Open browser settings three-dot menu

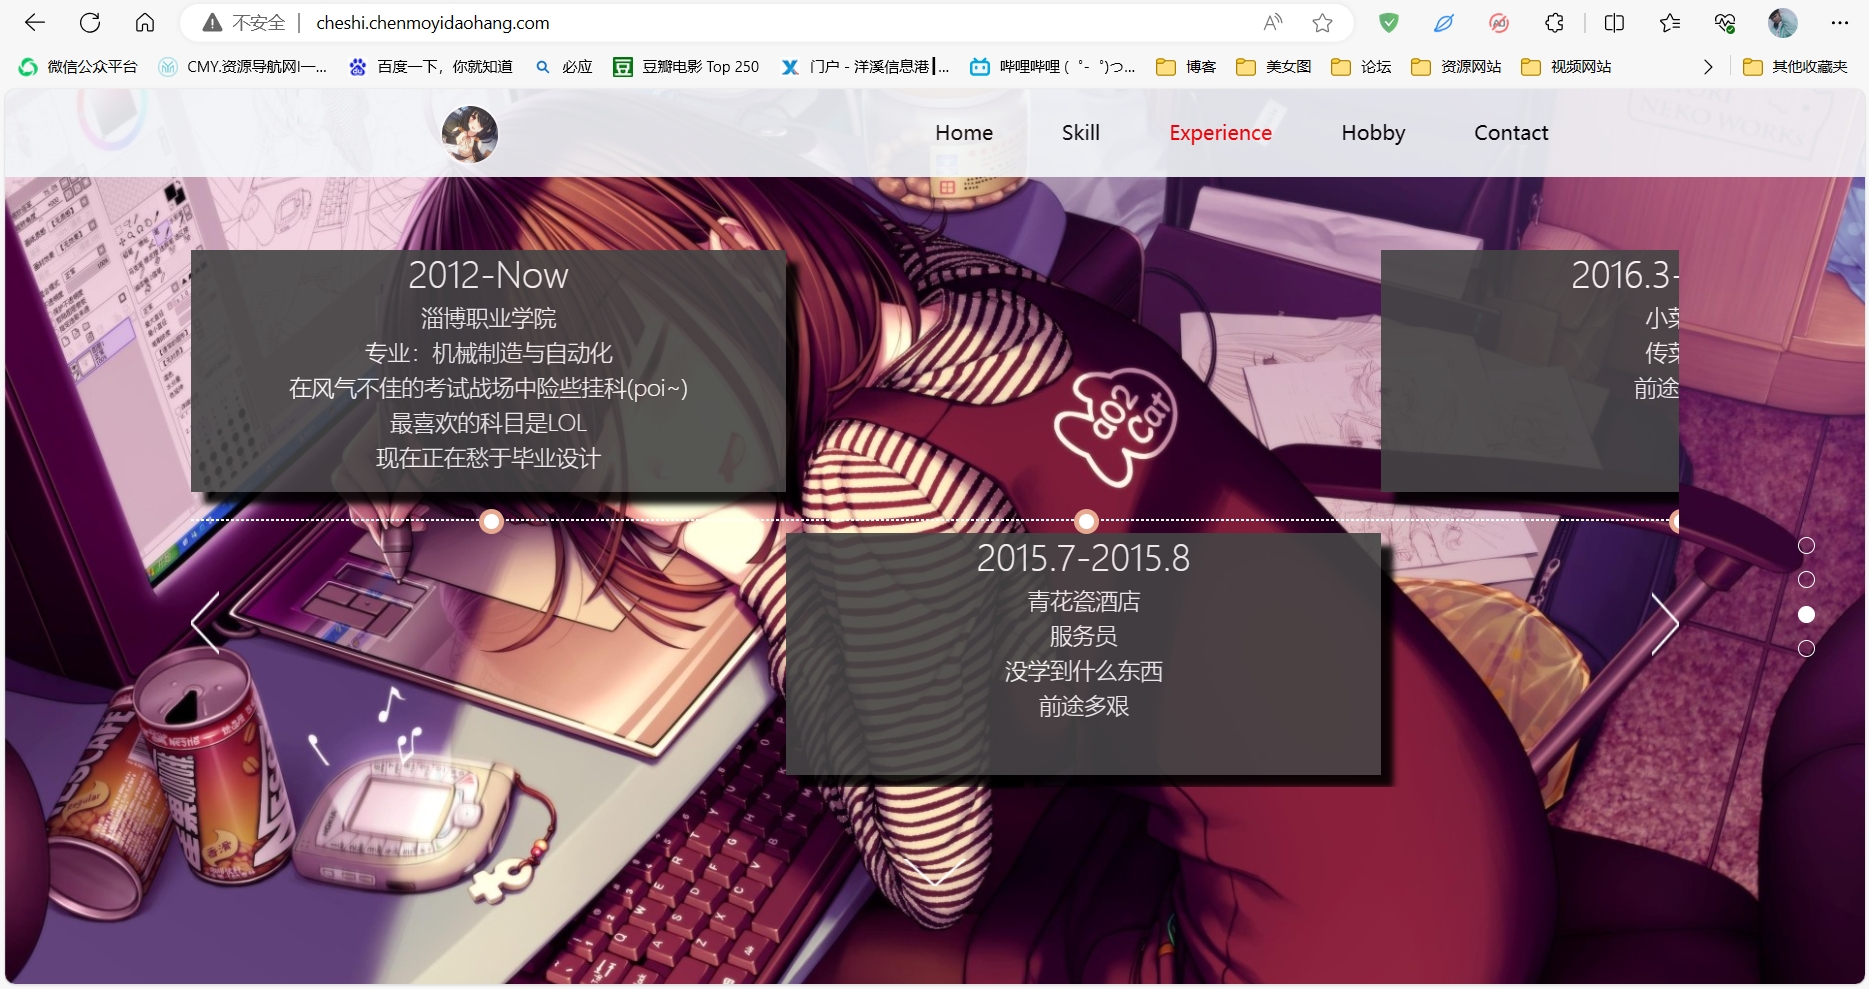coord(1839,23)
